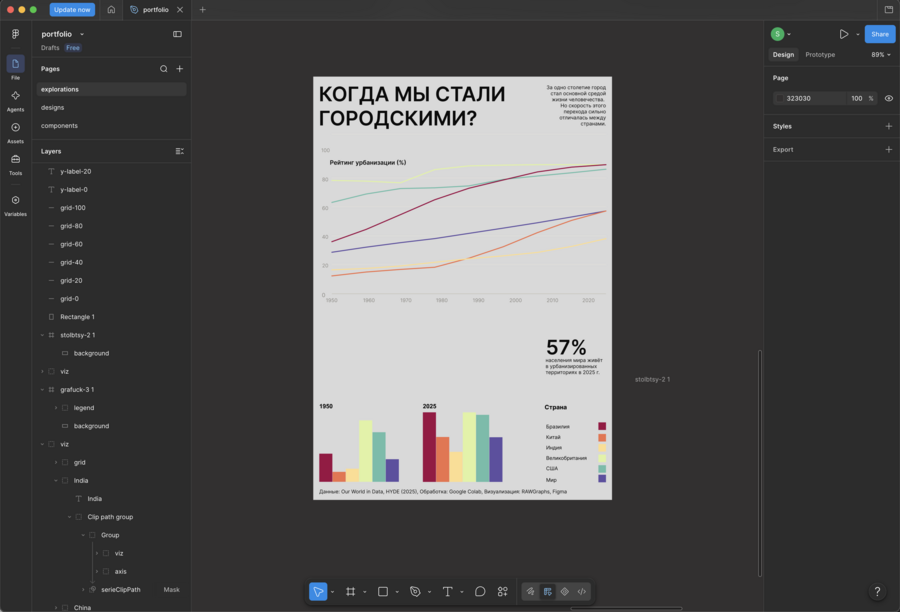900x612 pixels.
Task: Select the Frame tool
Action: pos(350,591)
